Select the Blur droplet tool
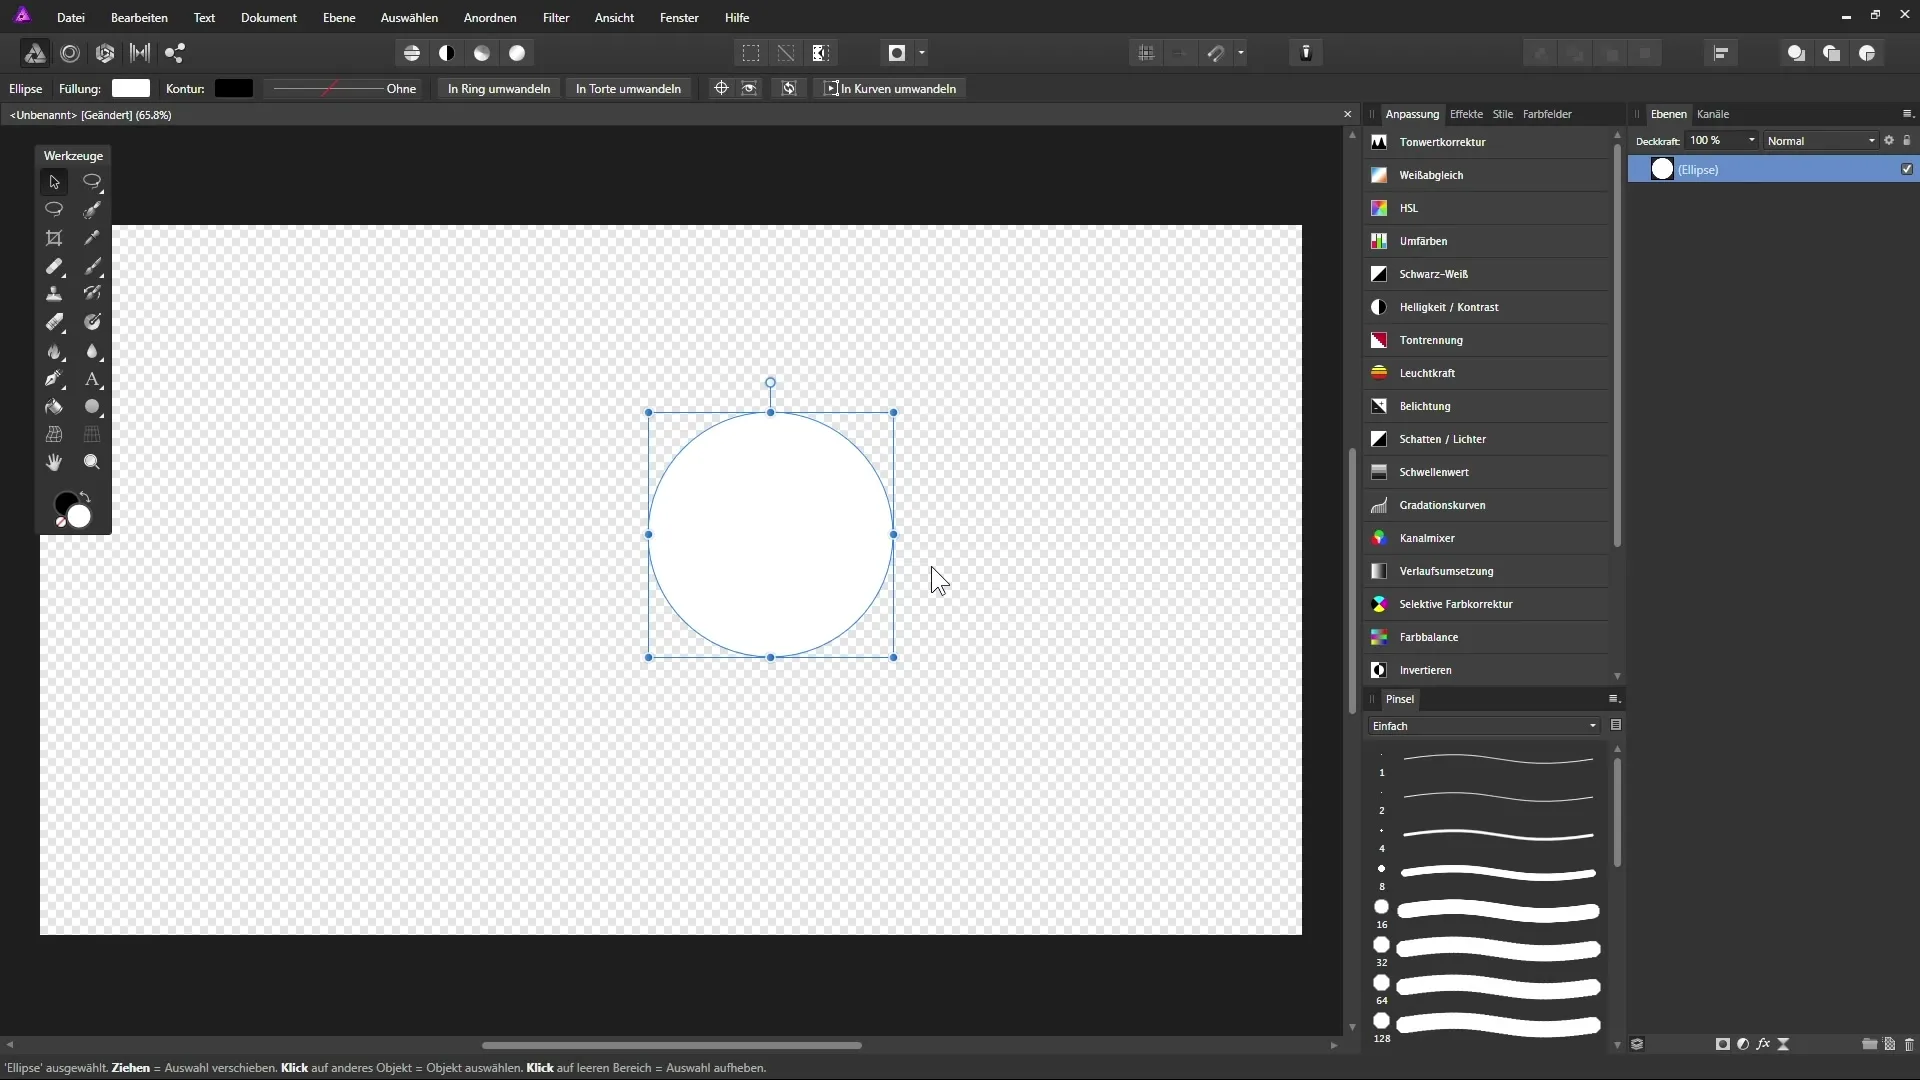1920x1080 pixels. 92,351
